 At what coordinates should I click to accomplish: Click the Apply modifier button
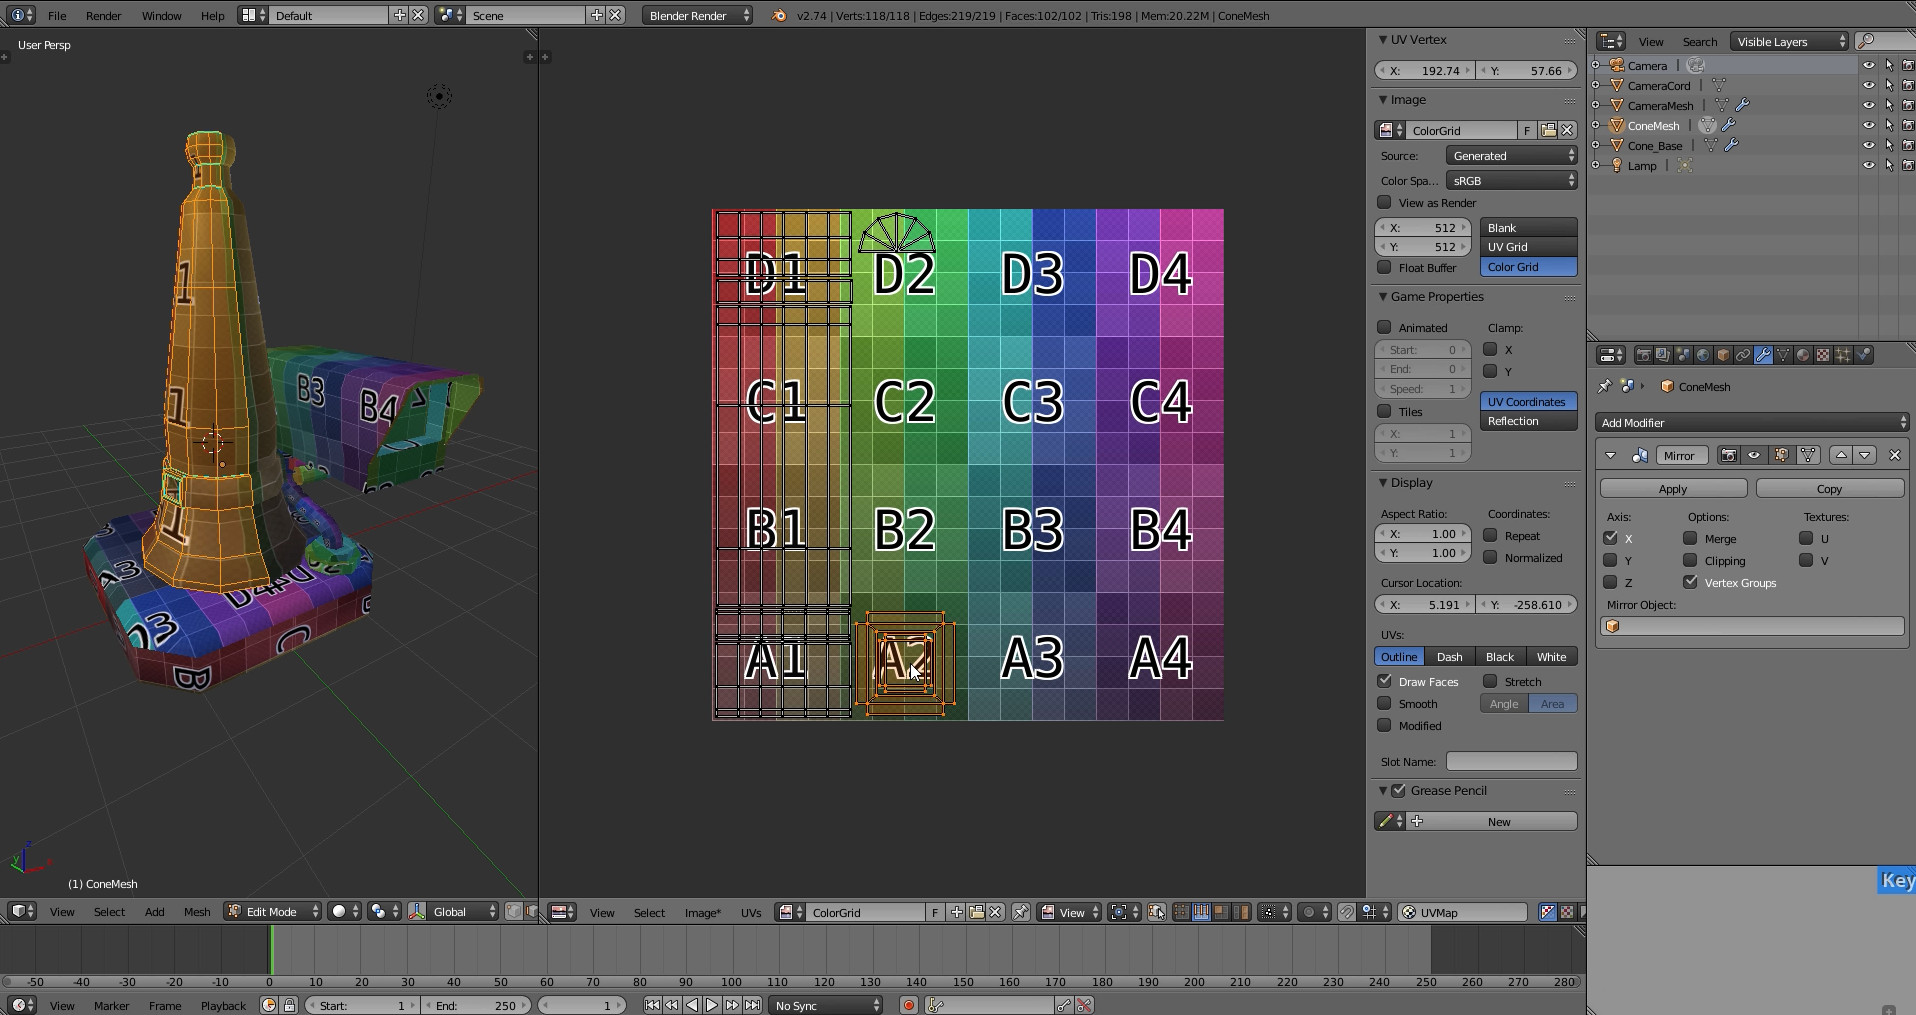point(1673,488)
